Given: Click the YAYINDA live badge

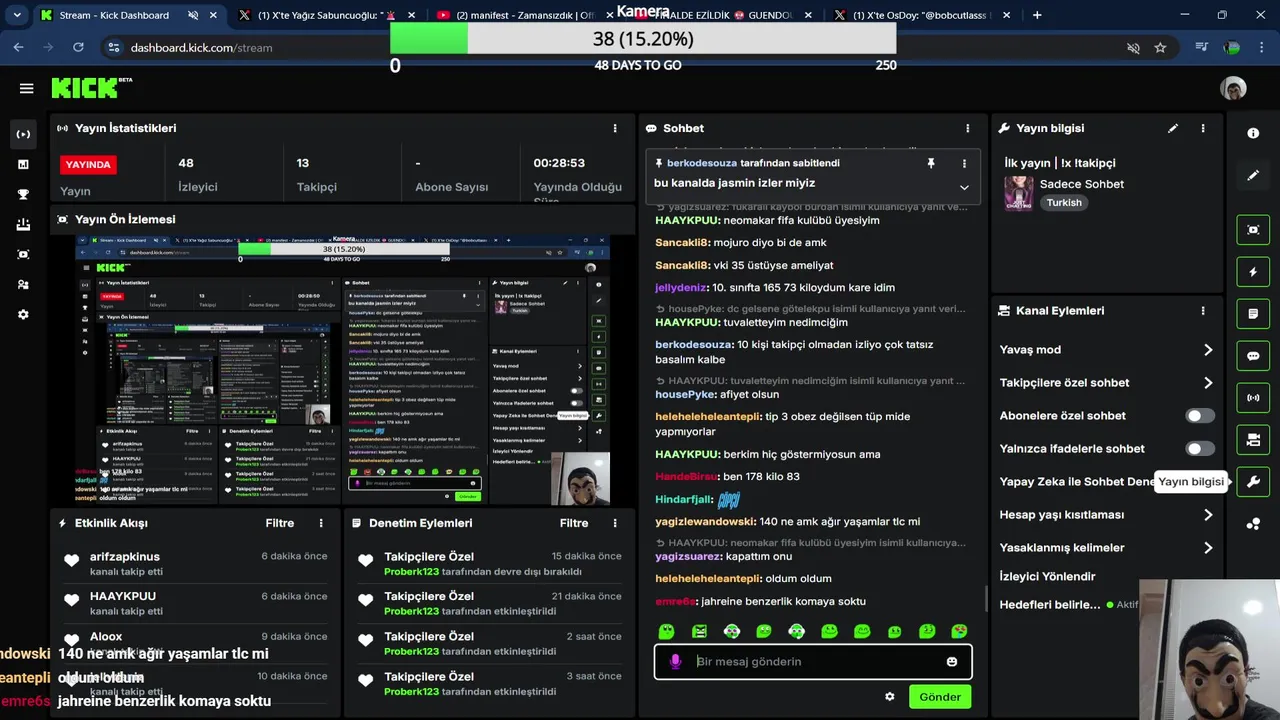Looking at the screenshot, I should coord(88,164).
